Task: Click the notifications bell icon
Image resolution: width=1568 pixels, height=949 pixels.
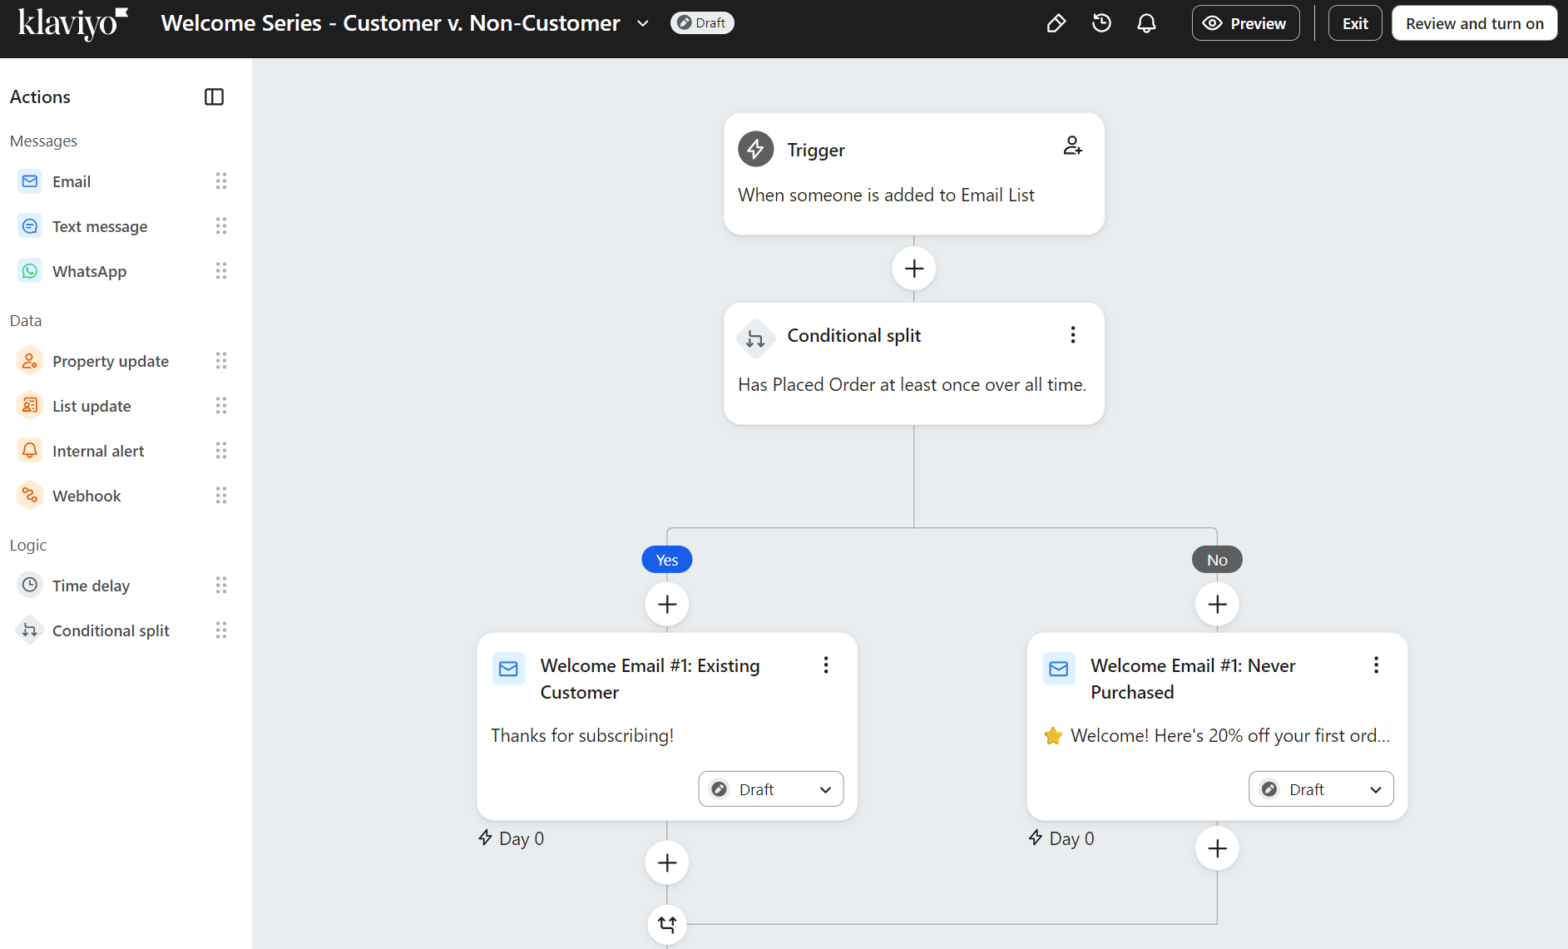Action: [x=1147, y=23]
